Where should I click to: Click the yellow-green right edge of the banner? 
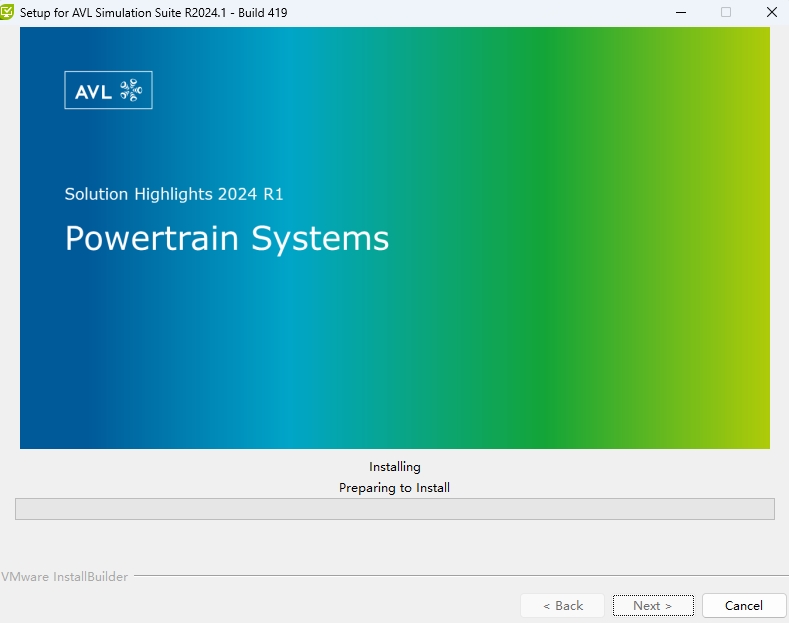[x=755, y=300]
